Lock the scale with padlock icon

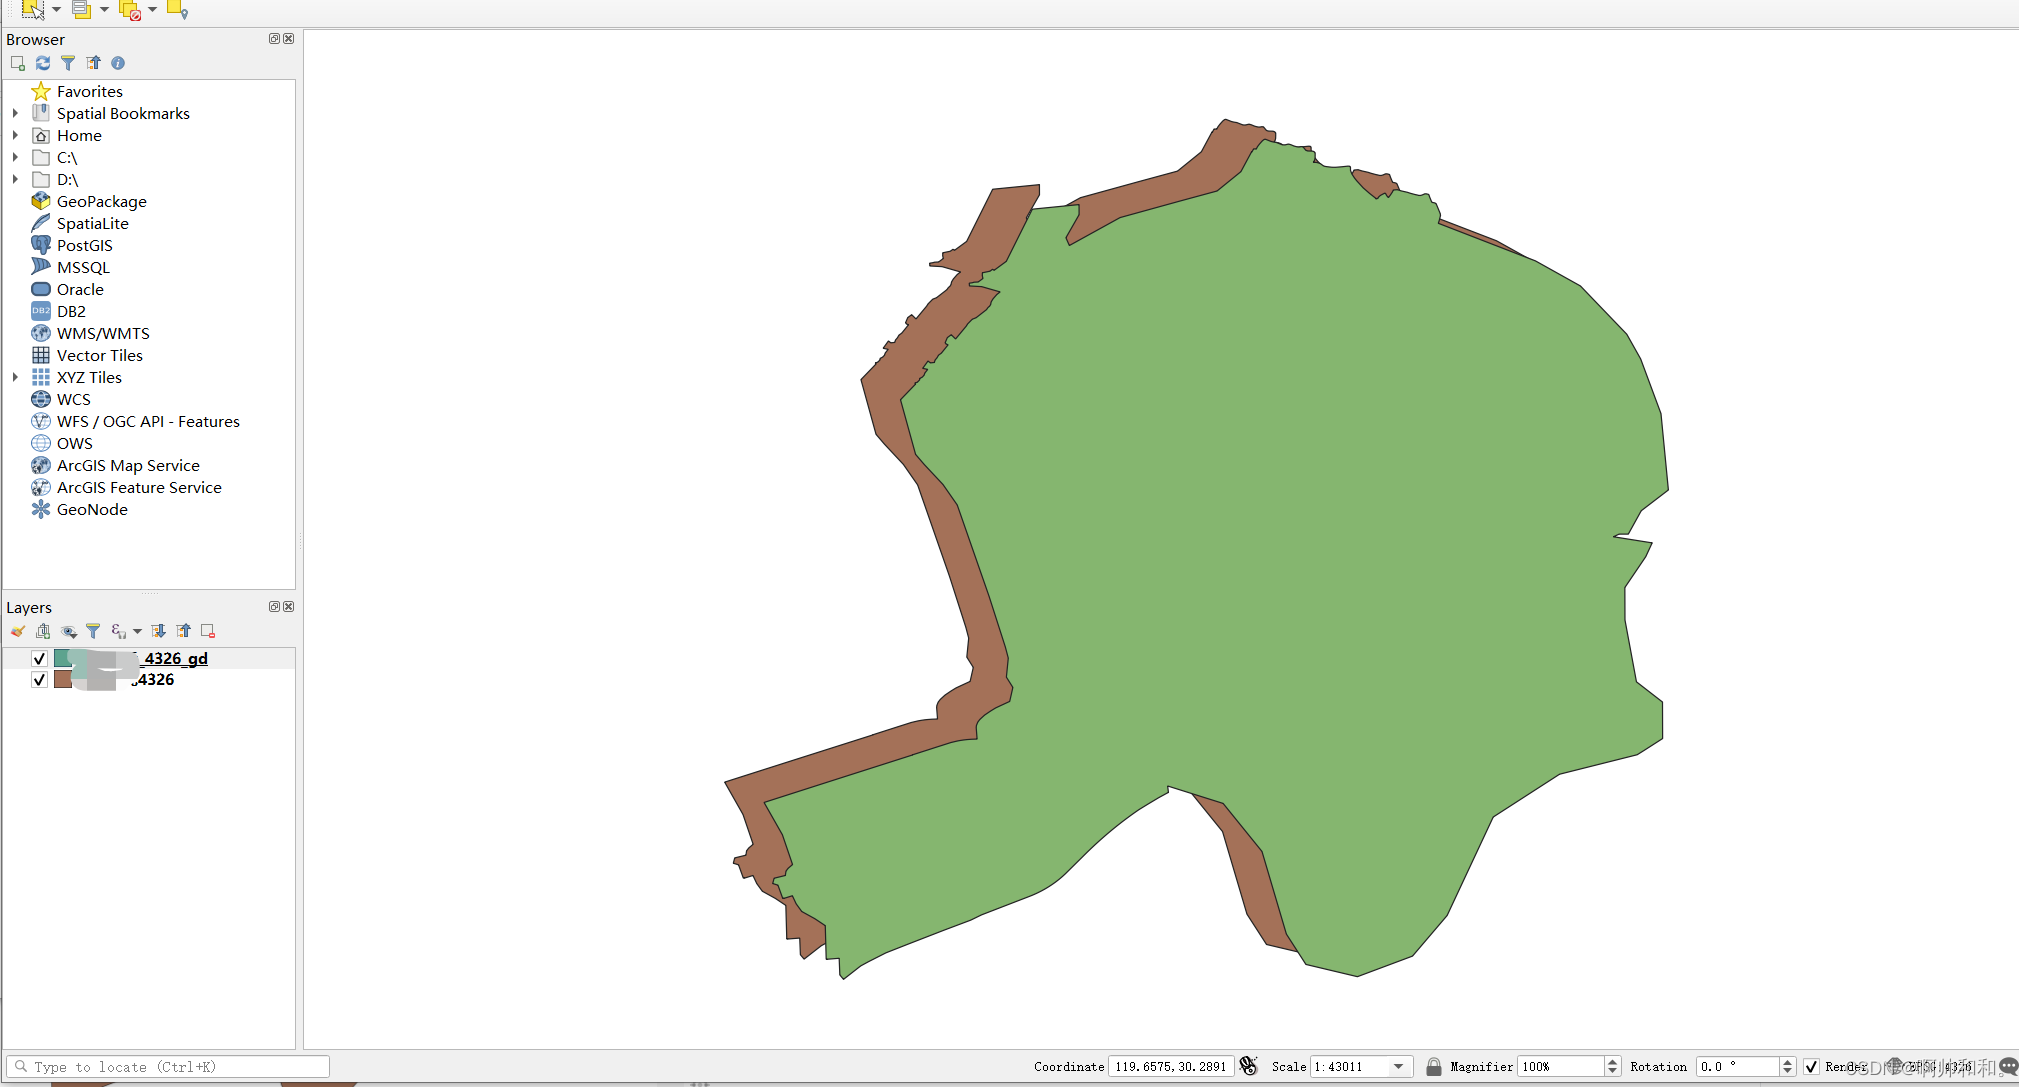click(x=1433, y=1066)
